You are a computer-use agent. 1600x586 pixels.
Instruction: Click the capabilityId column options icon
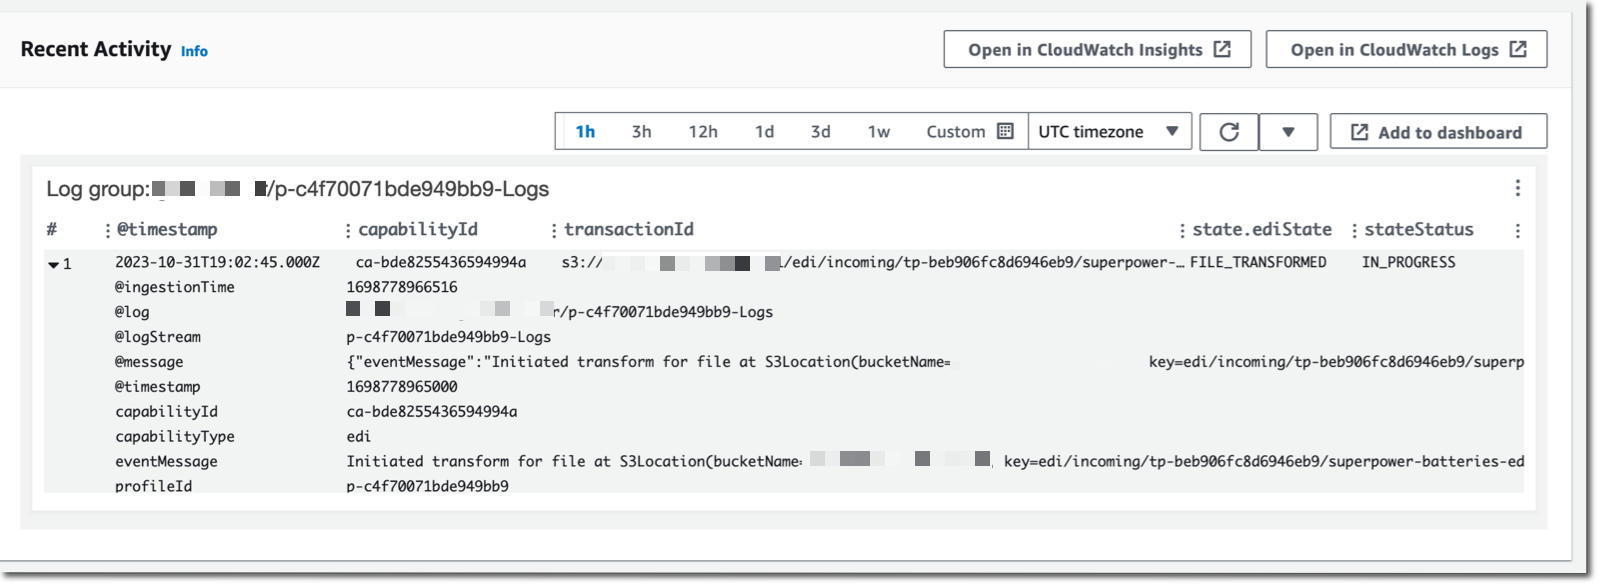[x=346, y=229]
